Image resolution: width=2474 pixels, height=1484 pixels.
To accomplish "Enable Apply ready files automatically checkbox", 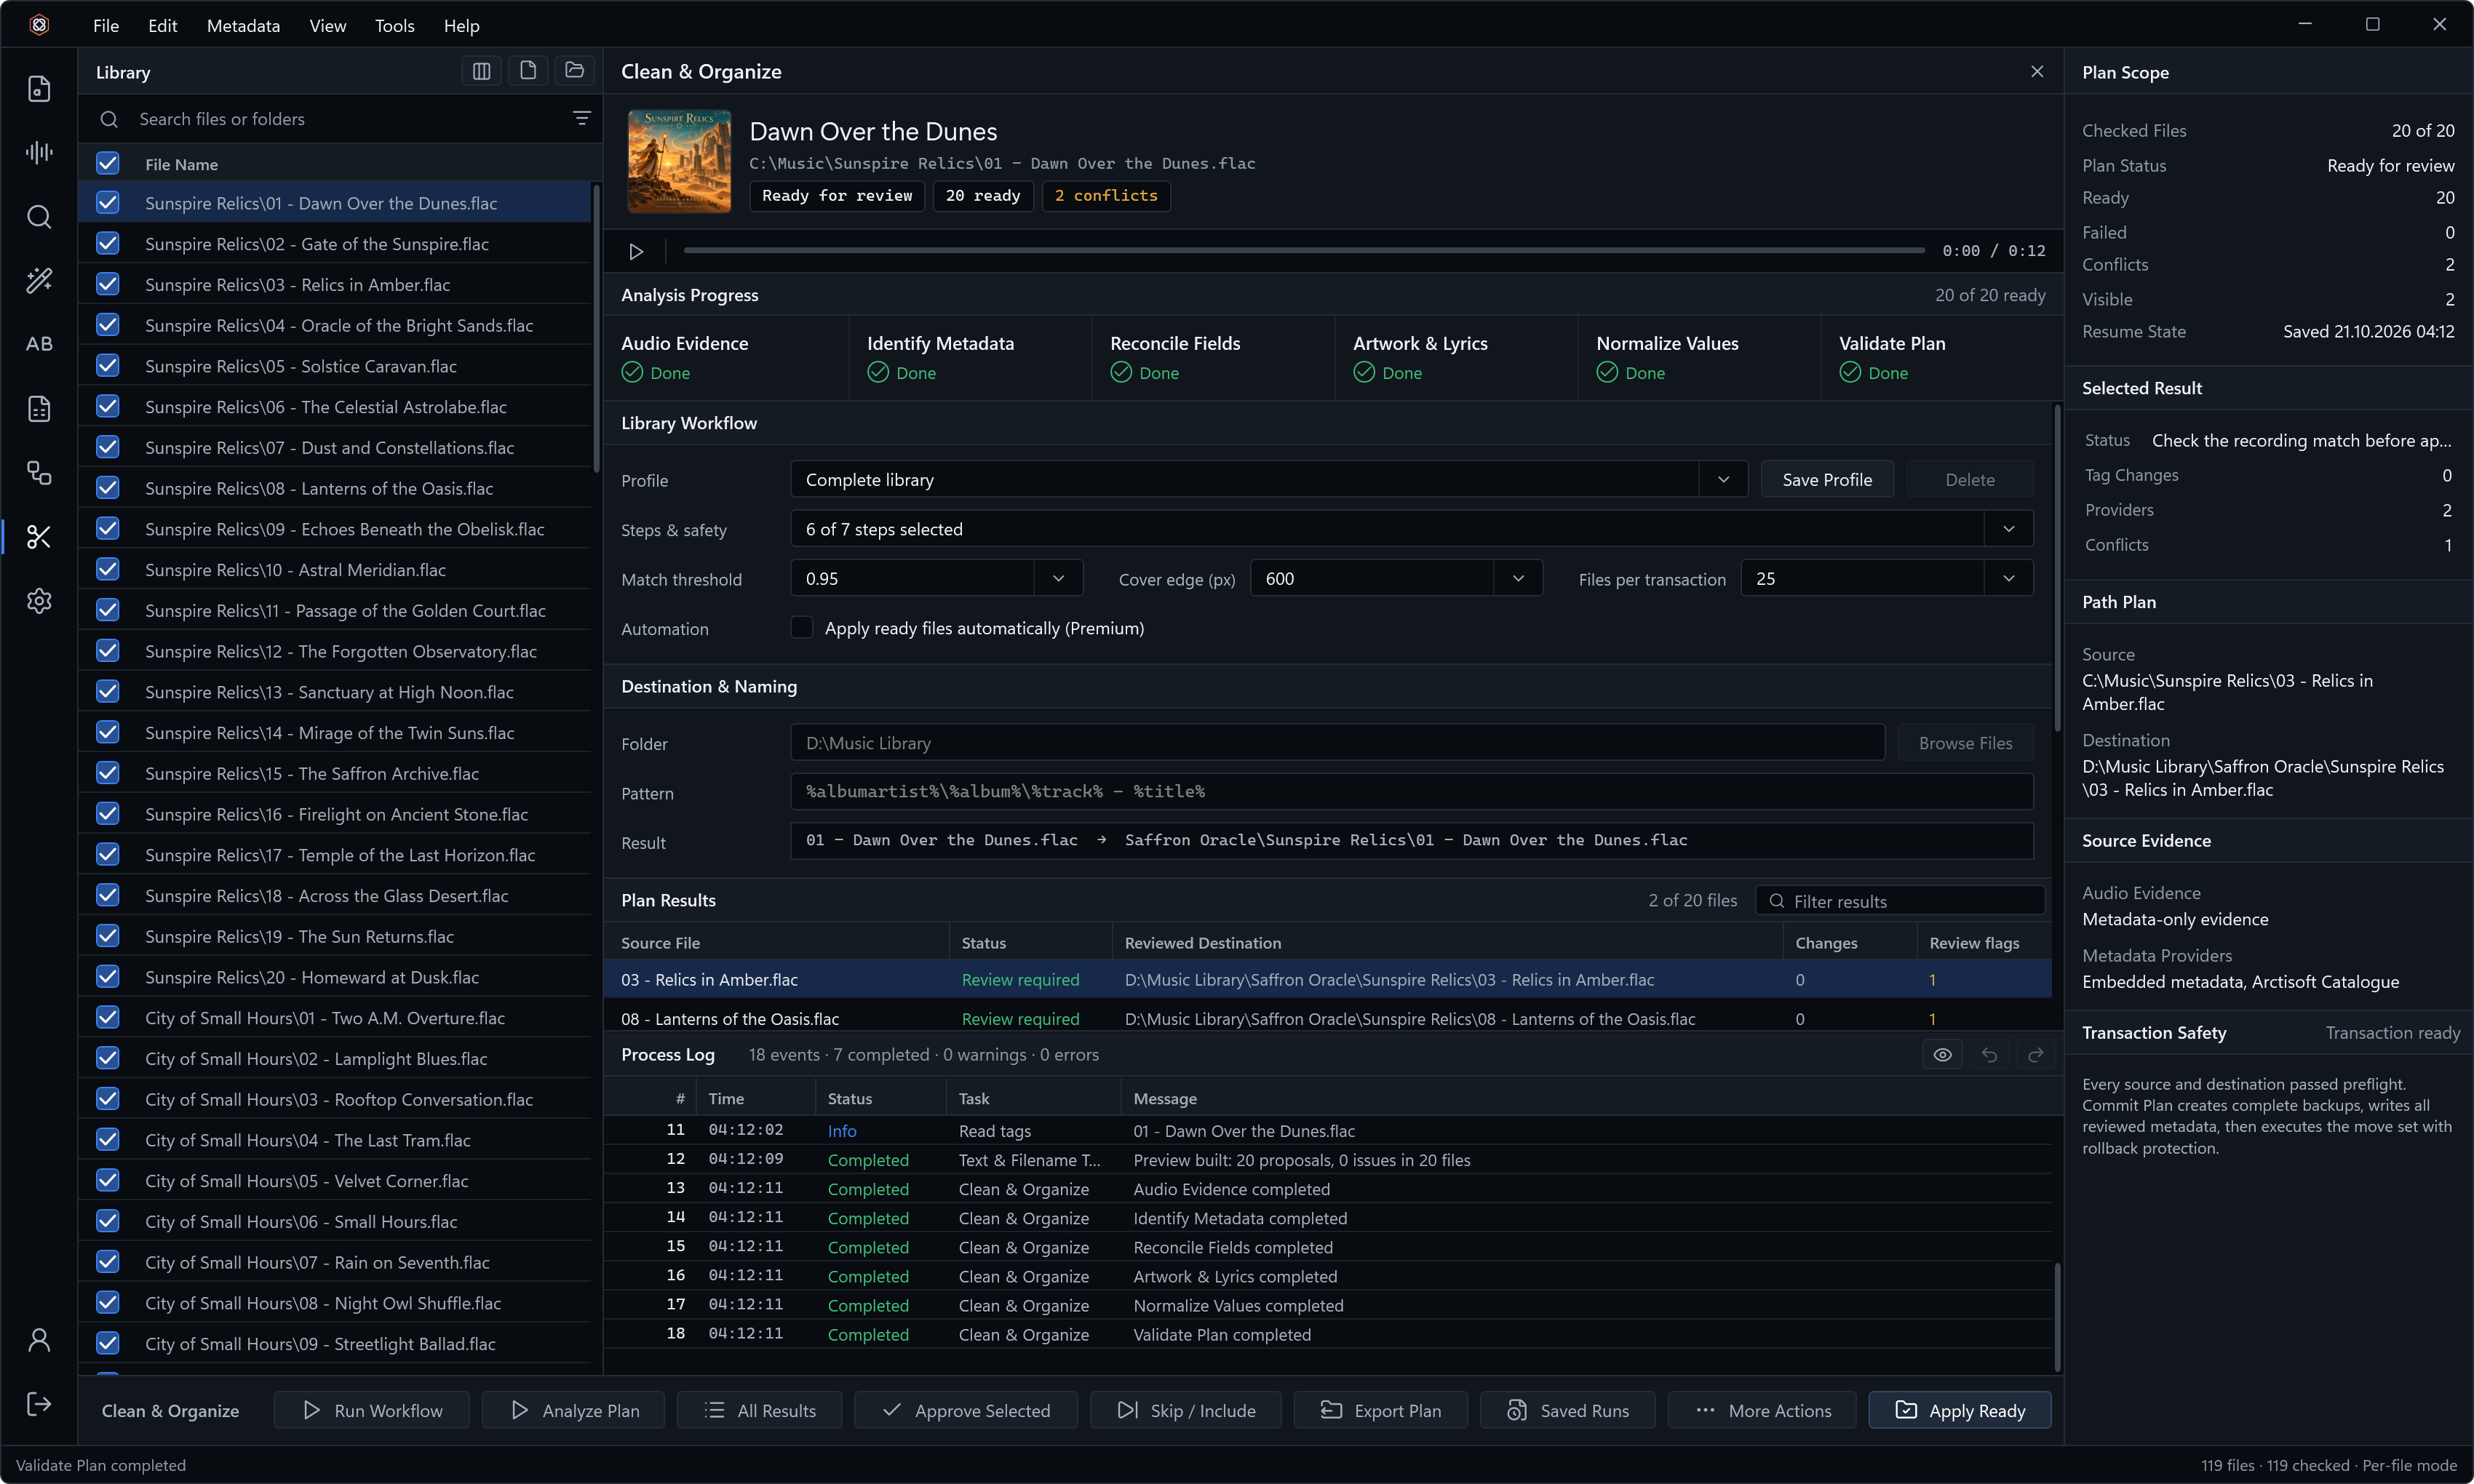I will [x=802, y=628].
